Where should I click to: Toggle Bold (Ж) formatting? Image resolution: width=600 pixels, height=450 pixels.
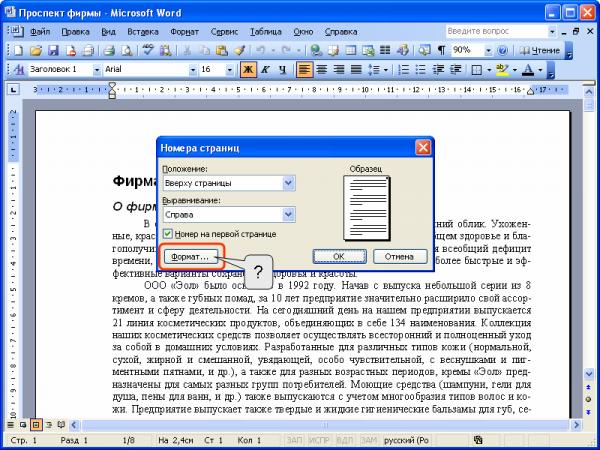click(248, 70)
